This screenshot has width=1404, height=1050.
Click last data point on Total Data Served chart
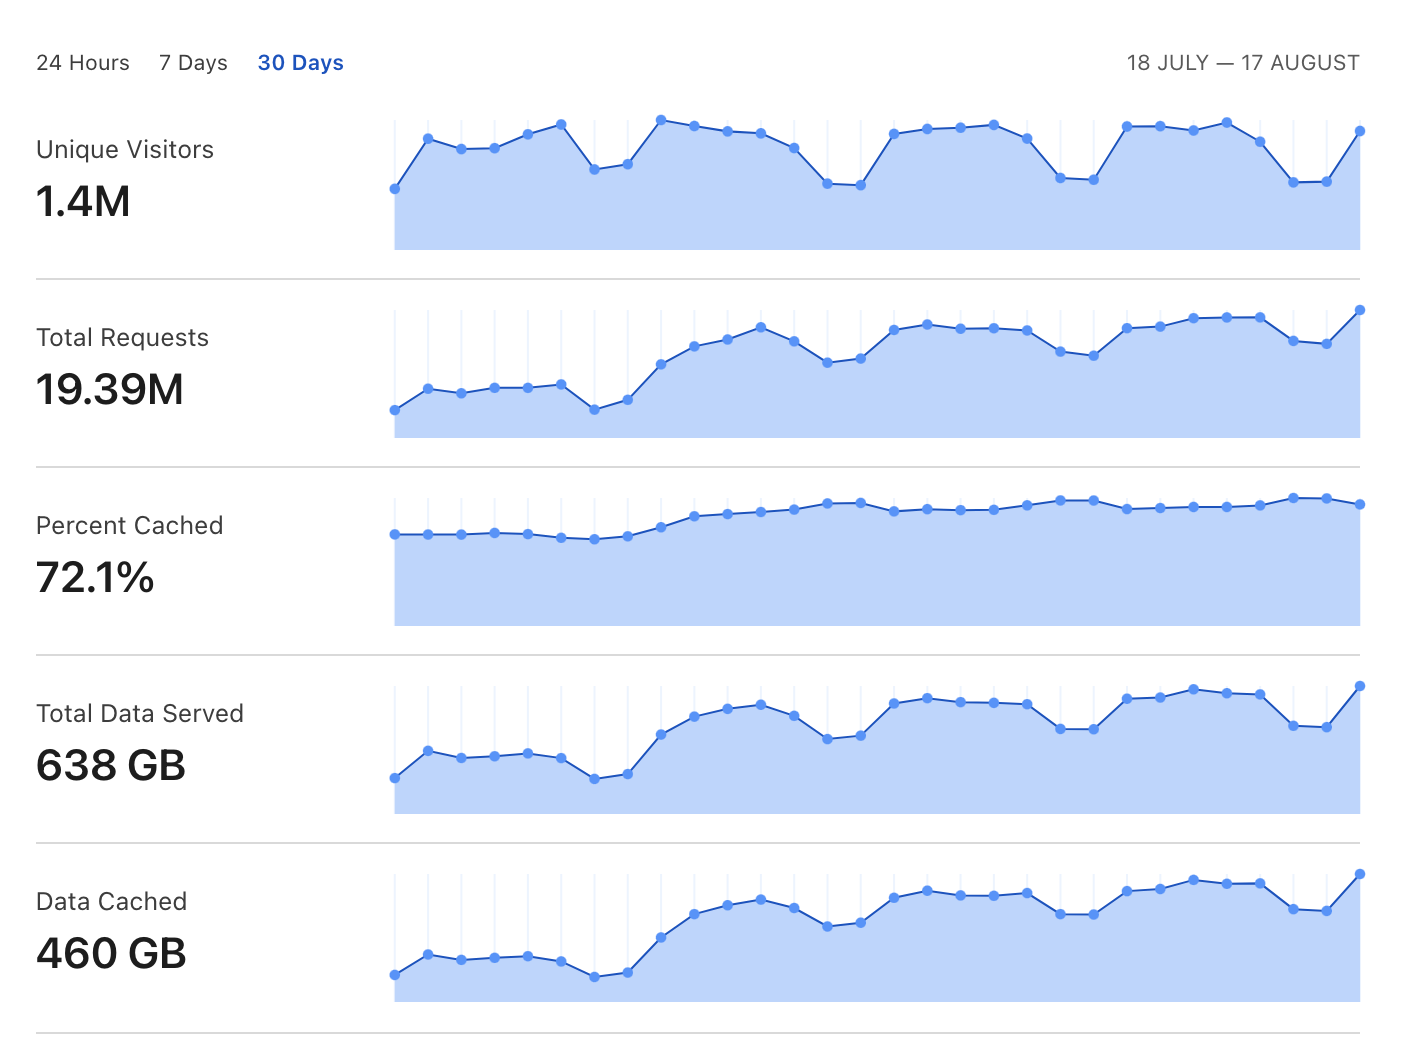pyautogui.click(x=1360, y=686)
